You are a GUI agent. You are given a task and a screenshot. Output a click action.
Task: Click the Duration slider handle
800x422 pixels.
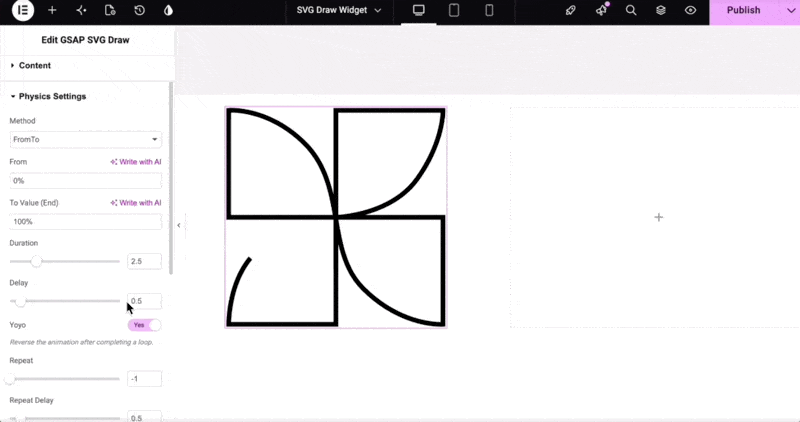click(x=36, y=261)
